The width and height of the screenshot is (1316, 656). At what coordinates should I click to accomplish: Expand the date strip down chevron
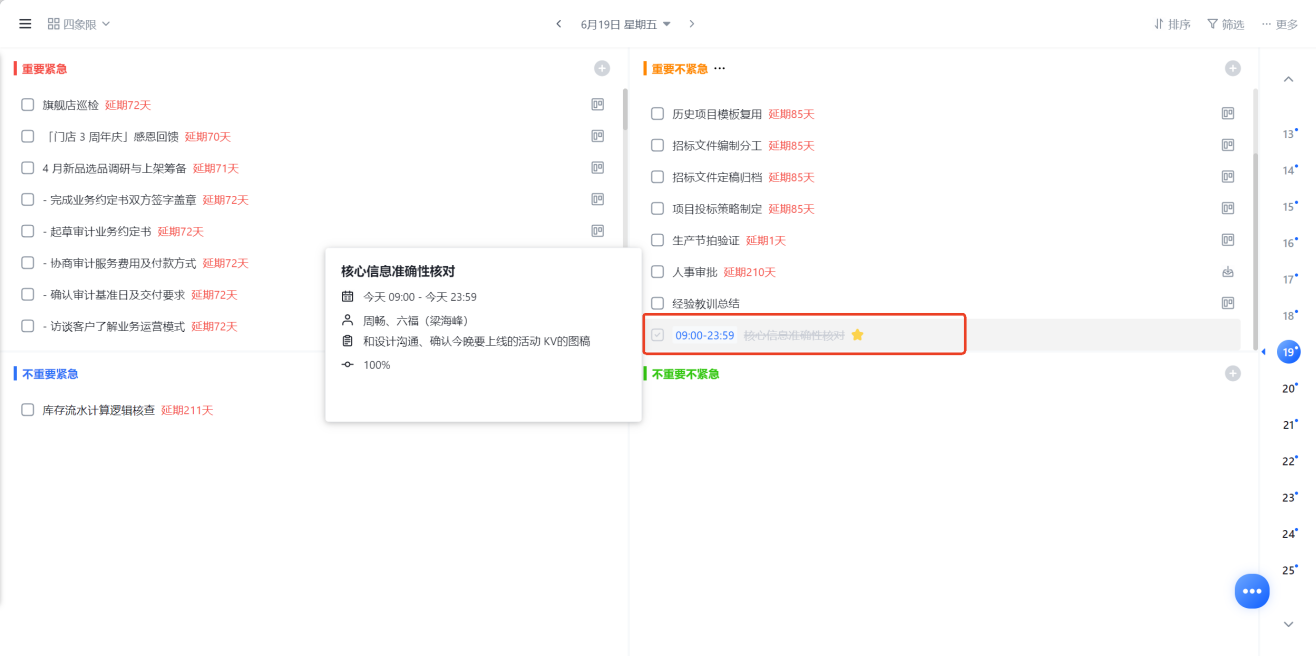click(1288, 624)
